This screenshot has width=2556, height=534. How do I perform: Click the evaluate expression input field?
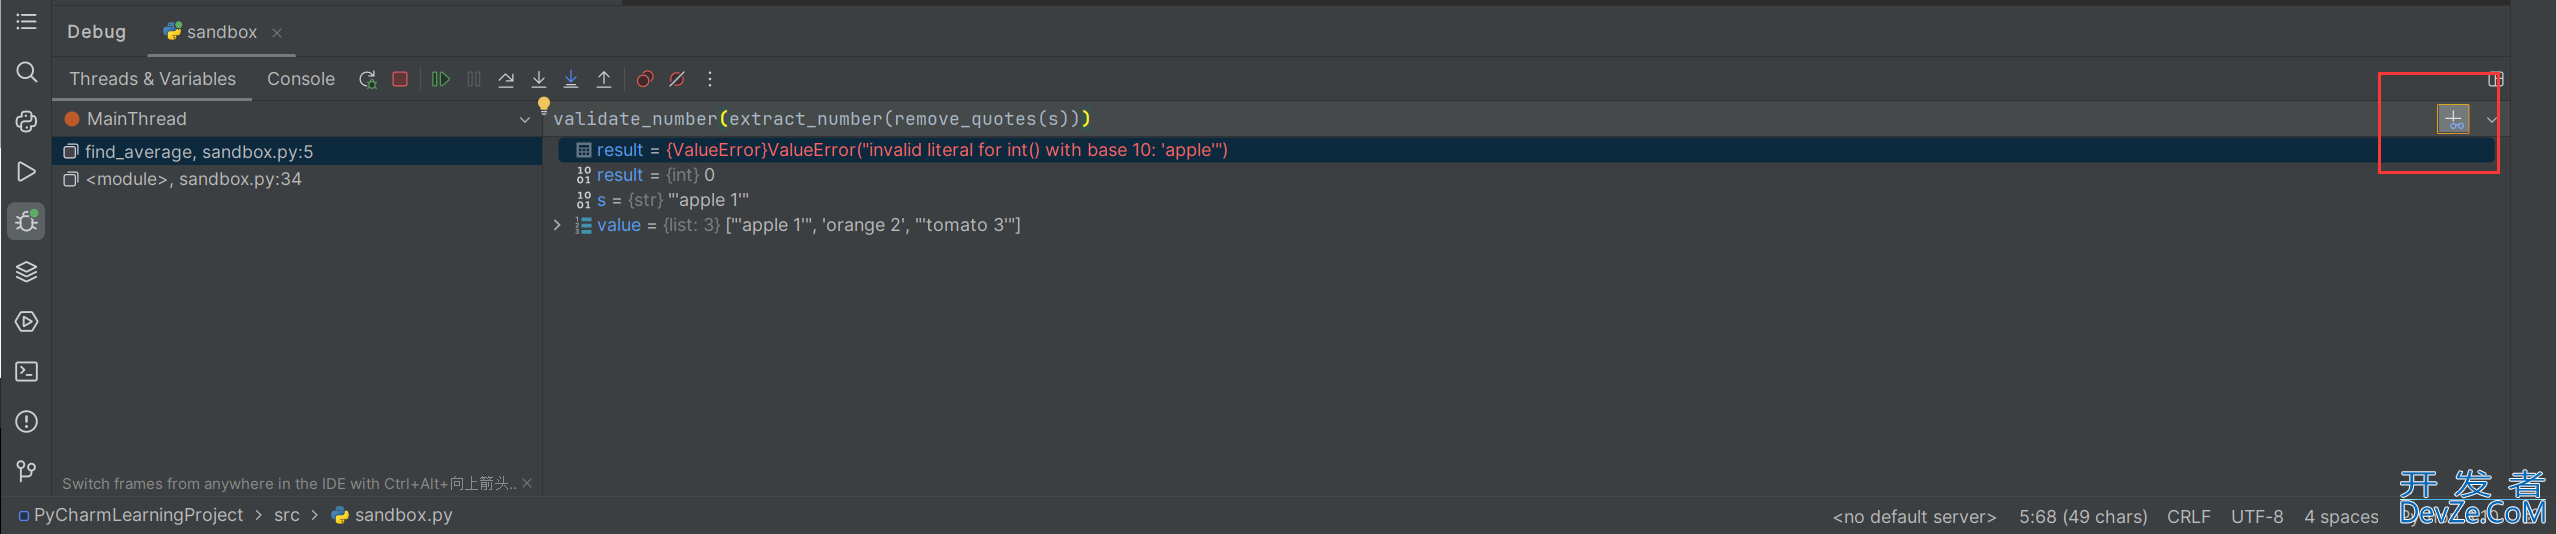tap(1490, 119)
